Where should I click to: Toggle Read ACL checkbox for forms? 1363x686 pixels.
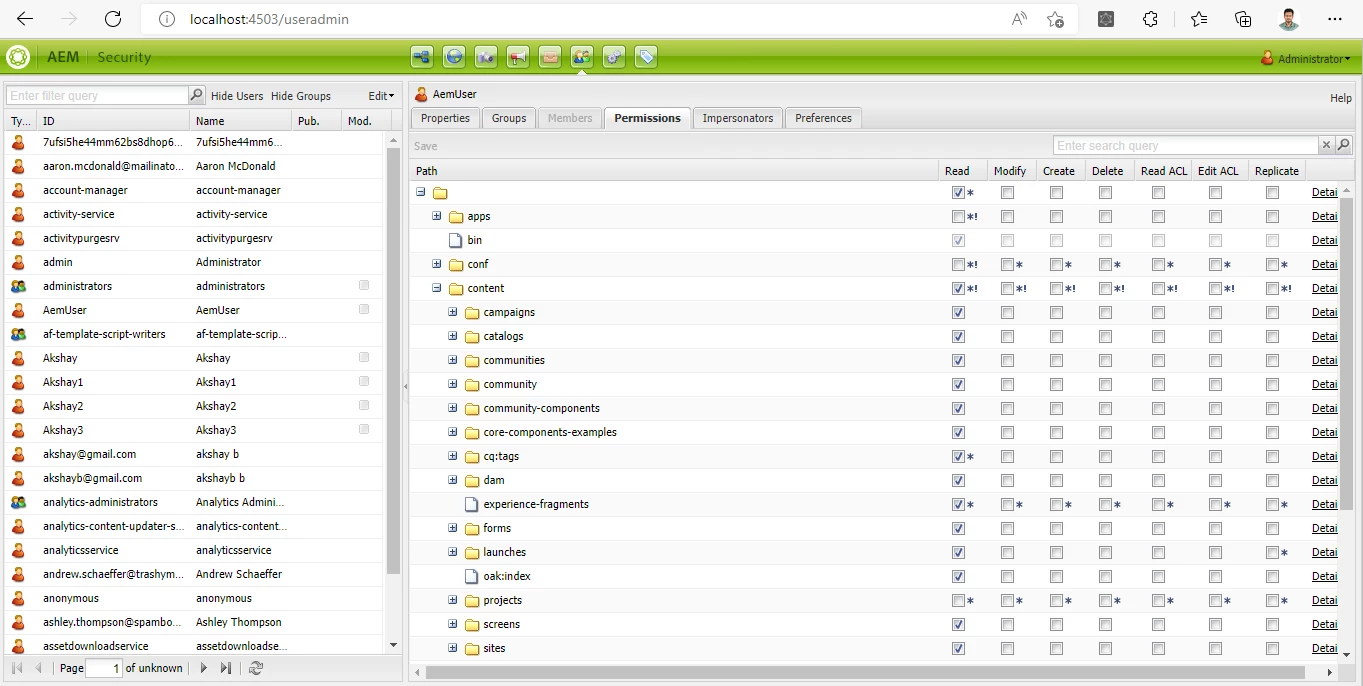(x=1158, y=528)
